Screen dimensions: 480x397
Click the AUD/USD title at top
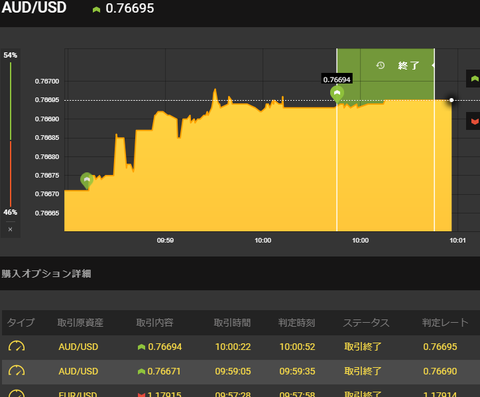tap(34, 7)
